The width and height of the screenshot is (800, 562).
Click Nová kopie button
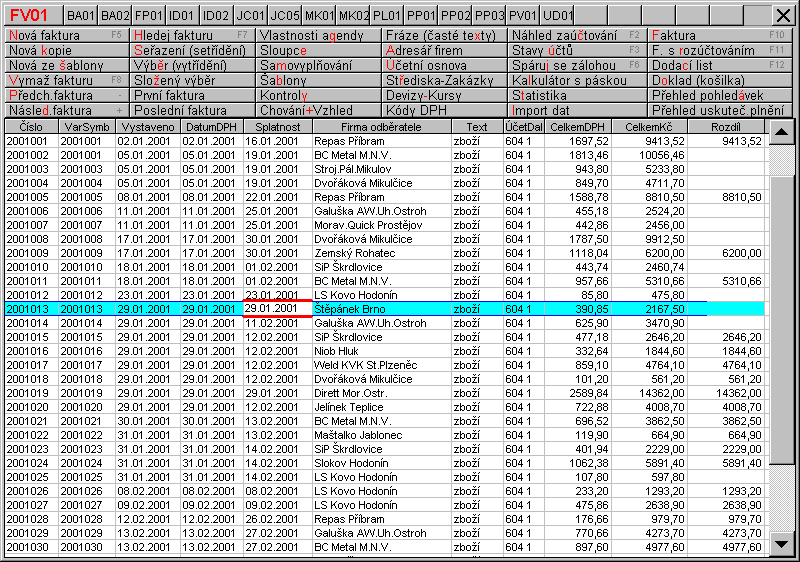(66, 50)
